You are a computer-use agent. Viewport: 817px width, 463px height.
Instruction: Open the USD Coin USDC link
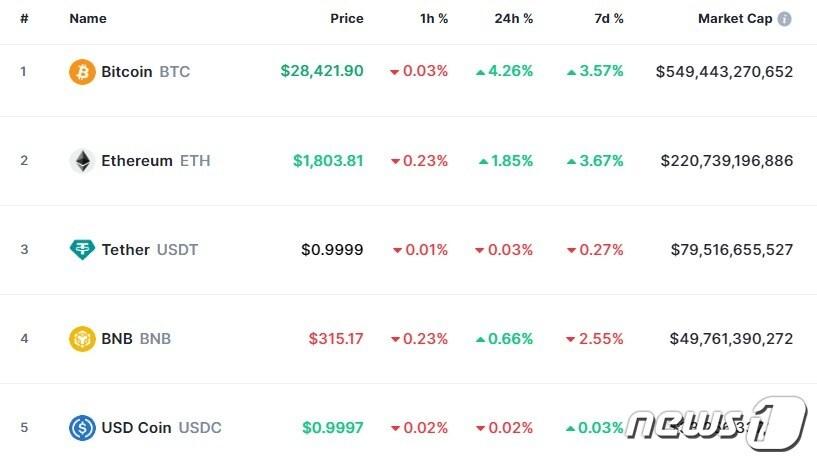click(161, 428)
